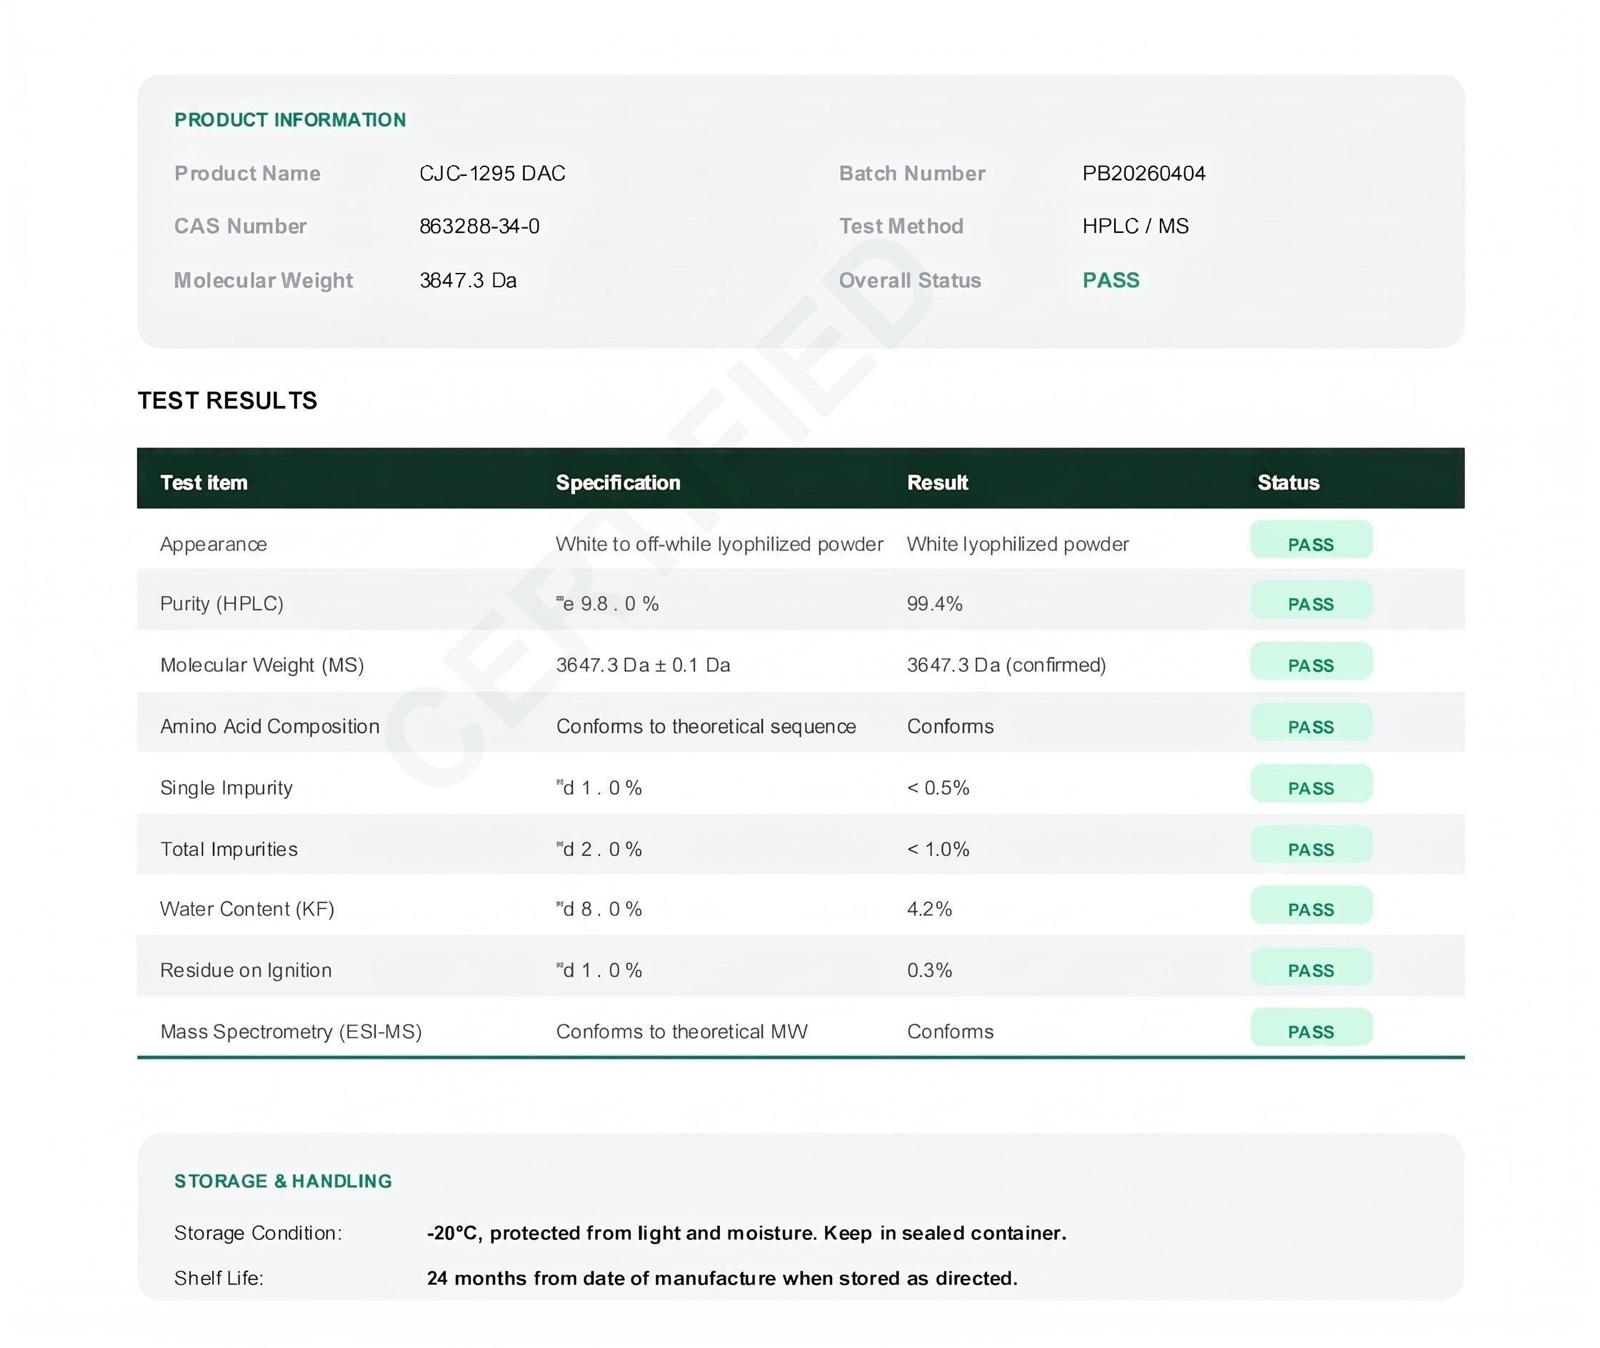Click PASS badge for Mass Spectrometry (ESI-MS)

pos(1311,1028)
